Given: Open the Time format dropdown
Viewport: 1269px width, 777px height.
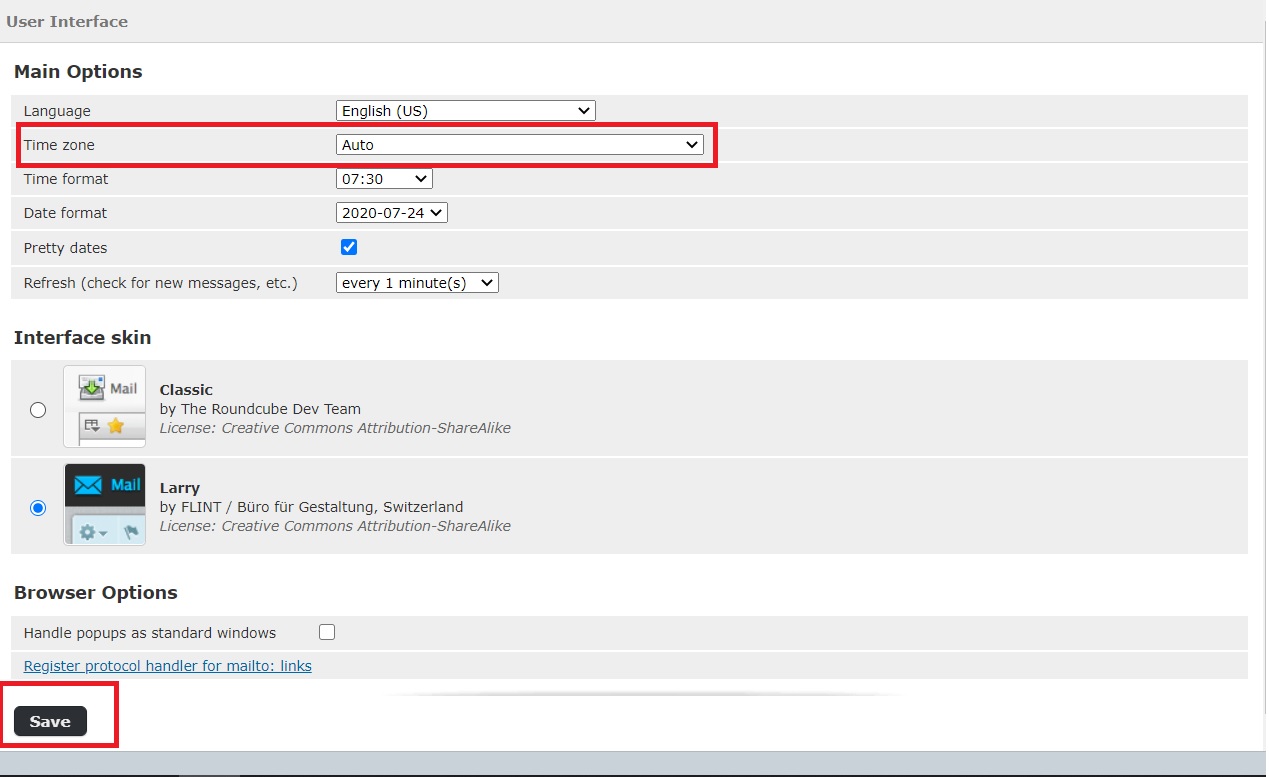Looking at the screenshot, I should point(384,179).
